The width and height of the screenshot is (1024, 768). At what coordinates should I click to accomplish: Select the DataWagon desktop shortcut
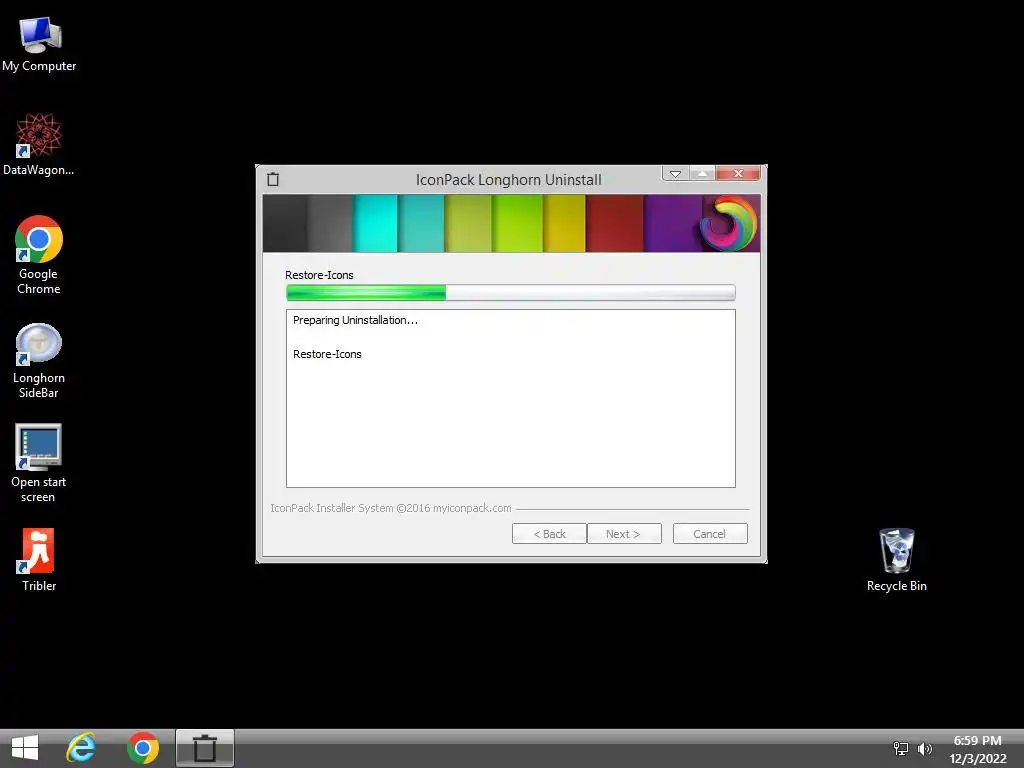(39, 144)
